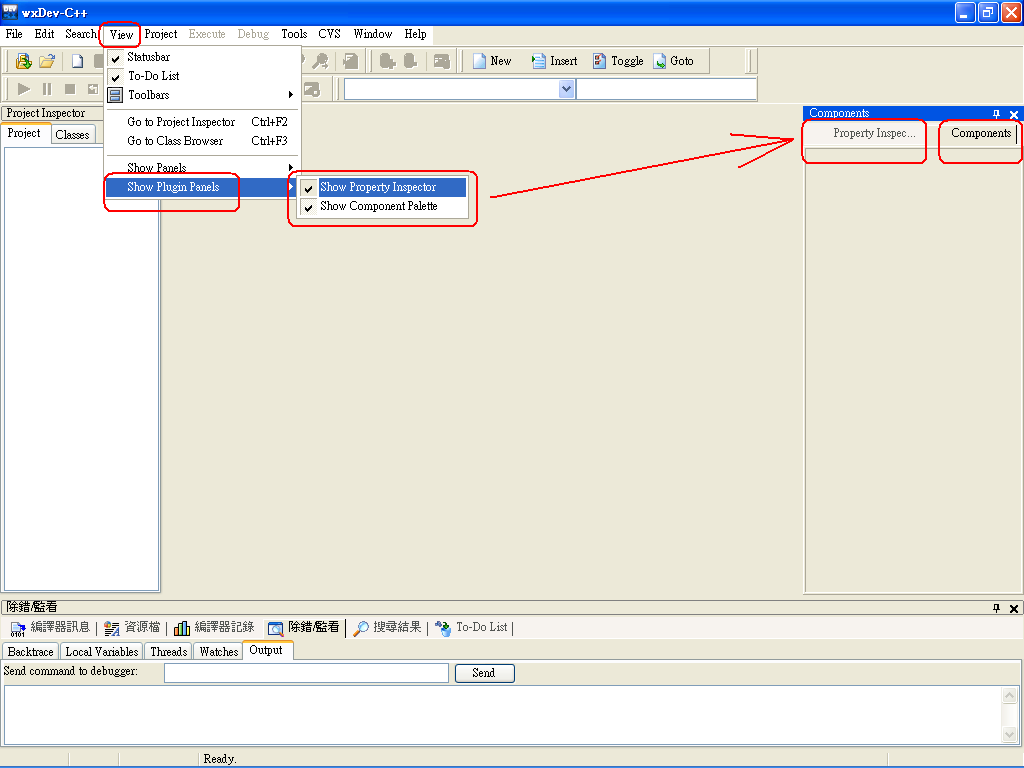The width and height of the screenshot is (1024, 768).
Task: Click the Toolbars menu icon
Action: (x=115, y=95)
